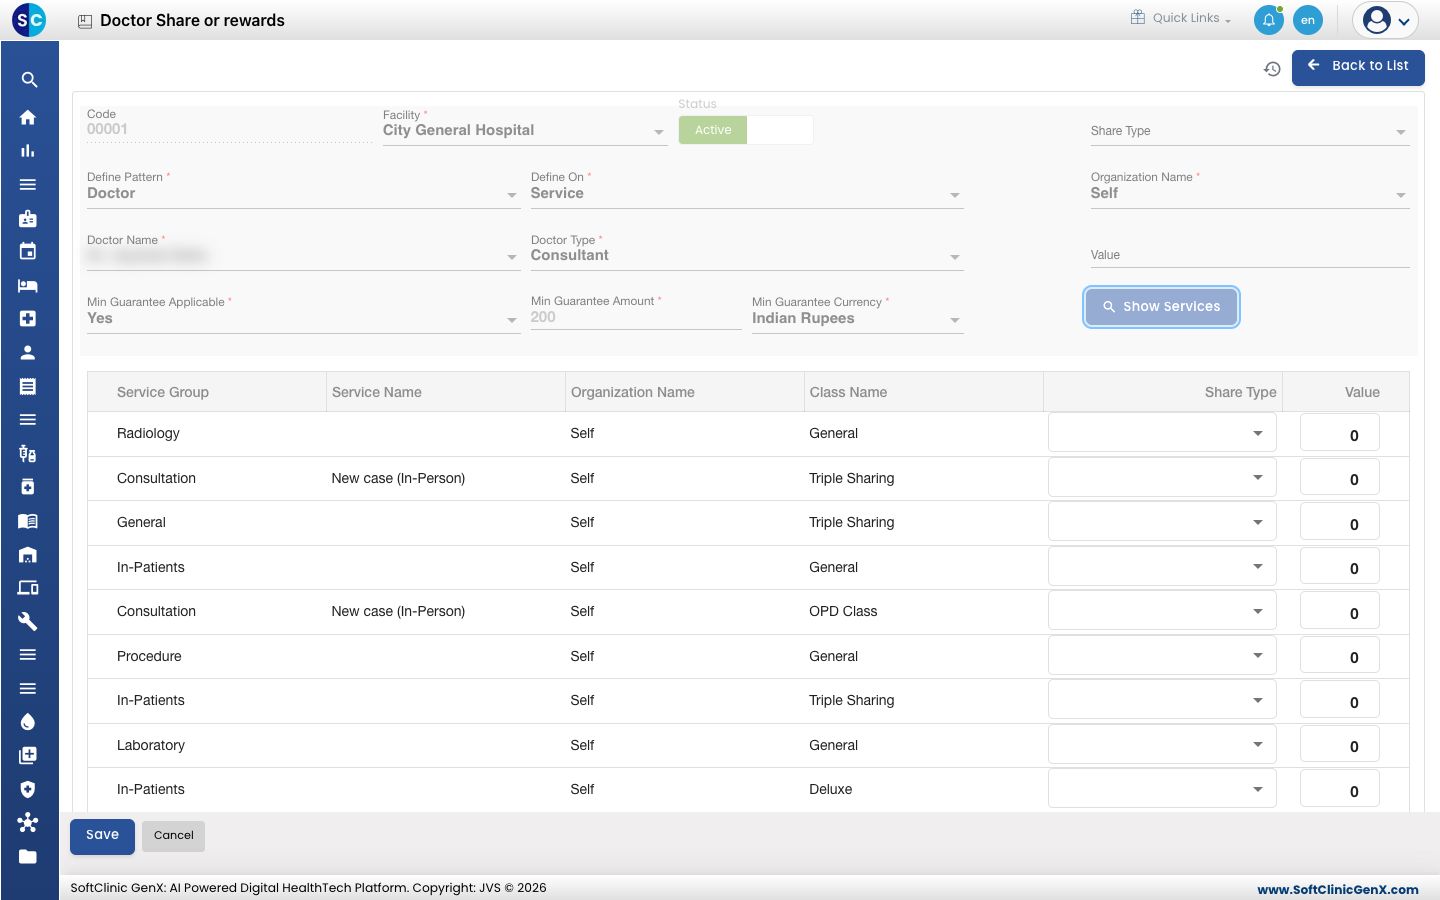Open the calendar appointments icon

click(x=28, y=251)
